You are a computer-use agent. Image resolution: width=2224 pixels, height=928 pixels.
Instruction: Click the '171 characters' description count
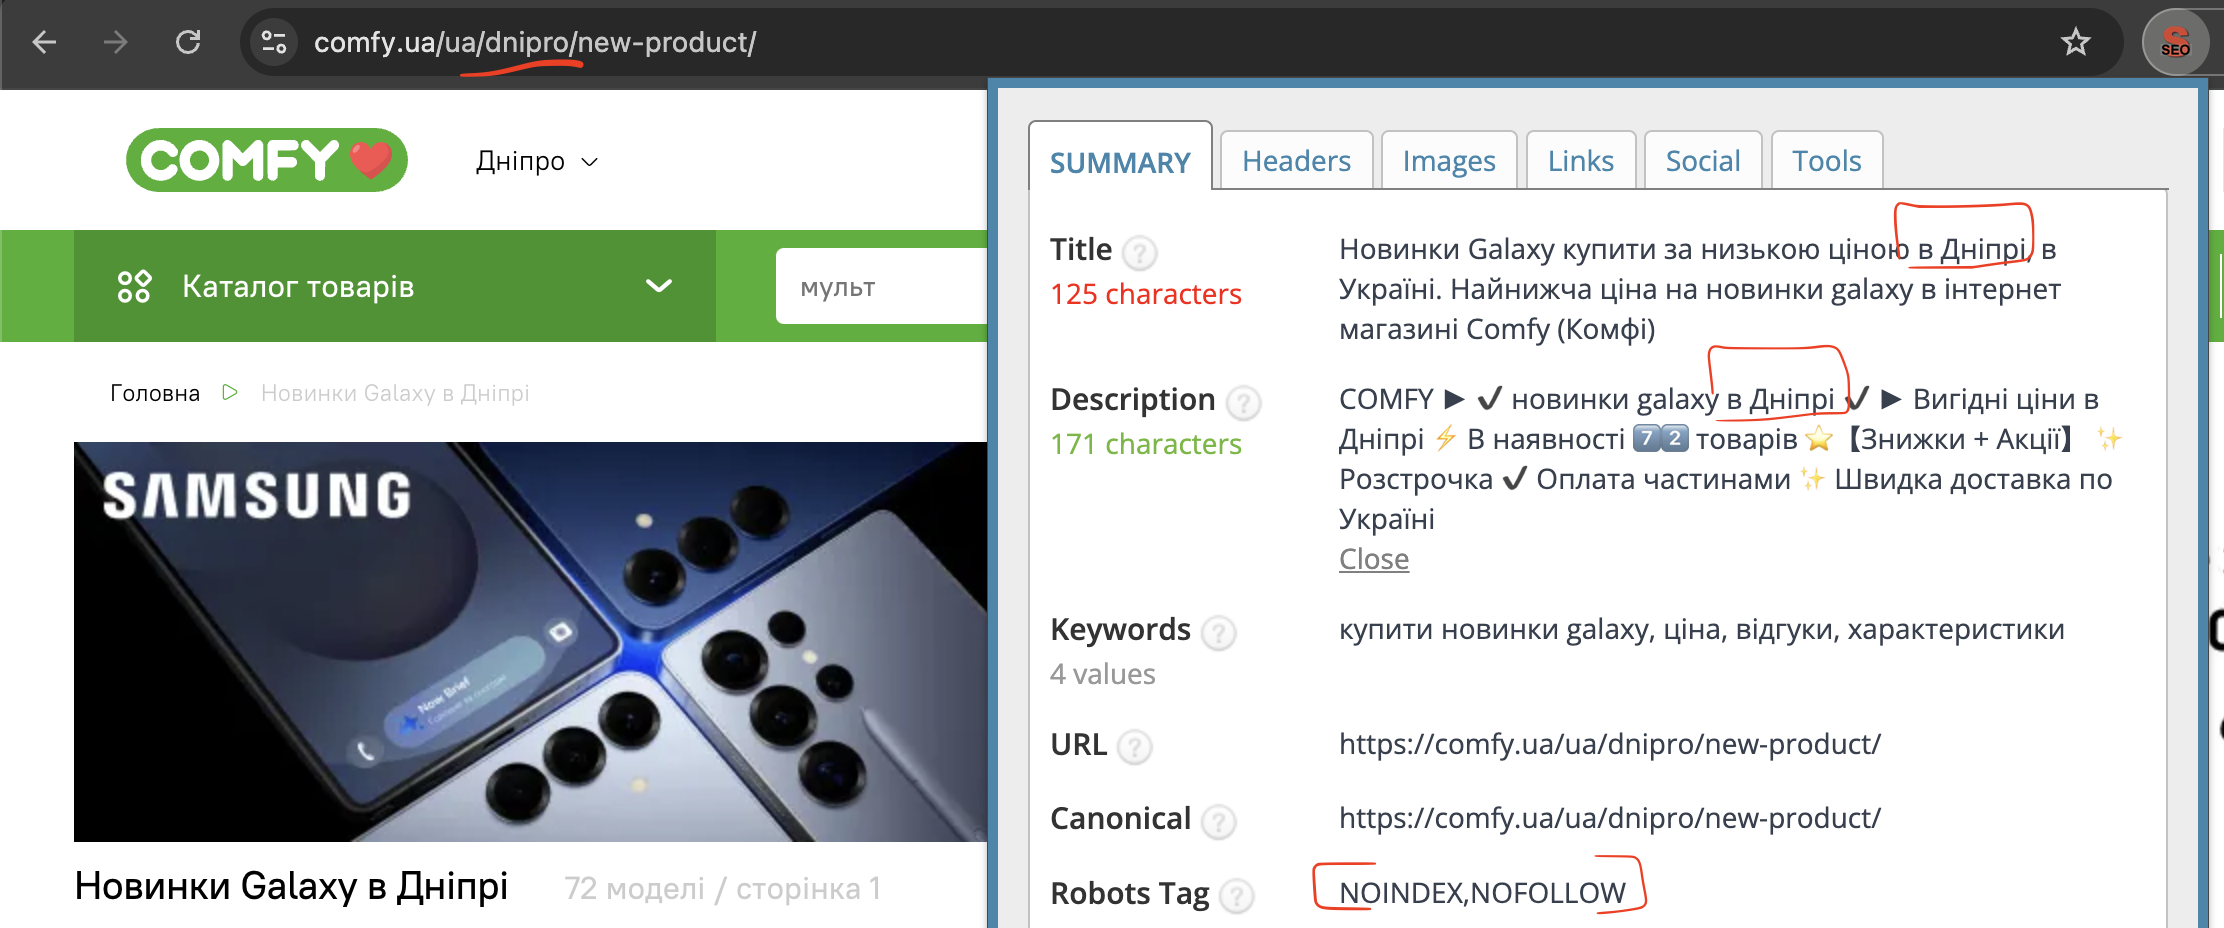click(1146, 444)
